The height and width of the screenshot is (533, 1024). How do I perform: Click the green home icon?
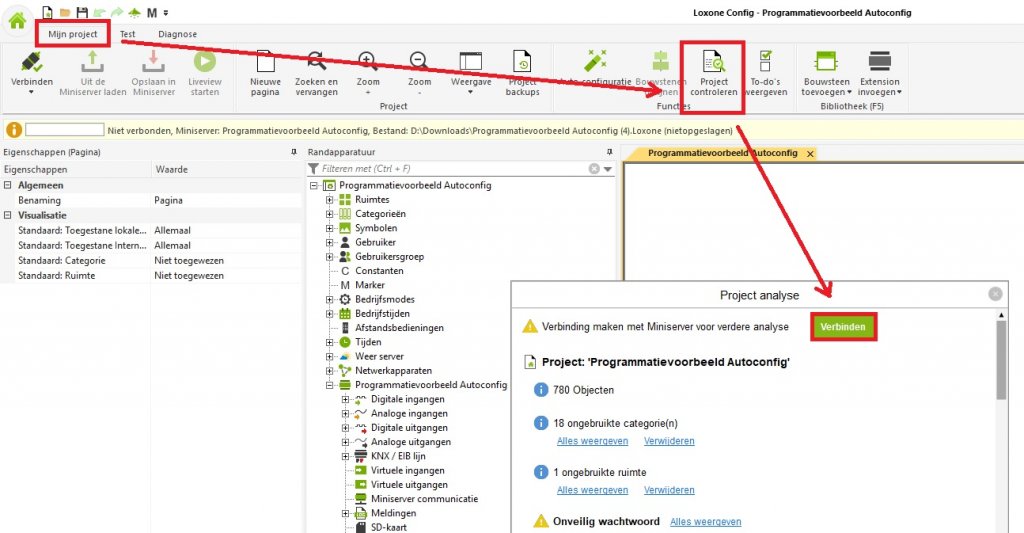tap(18, 20)
